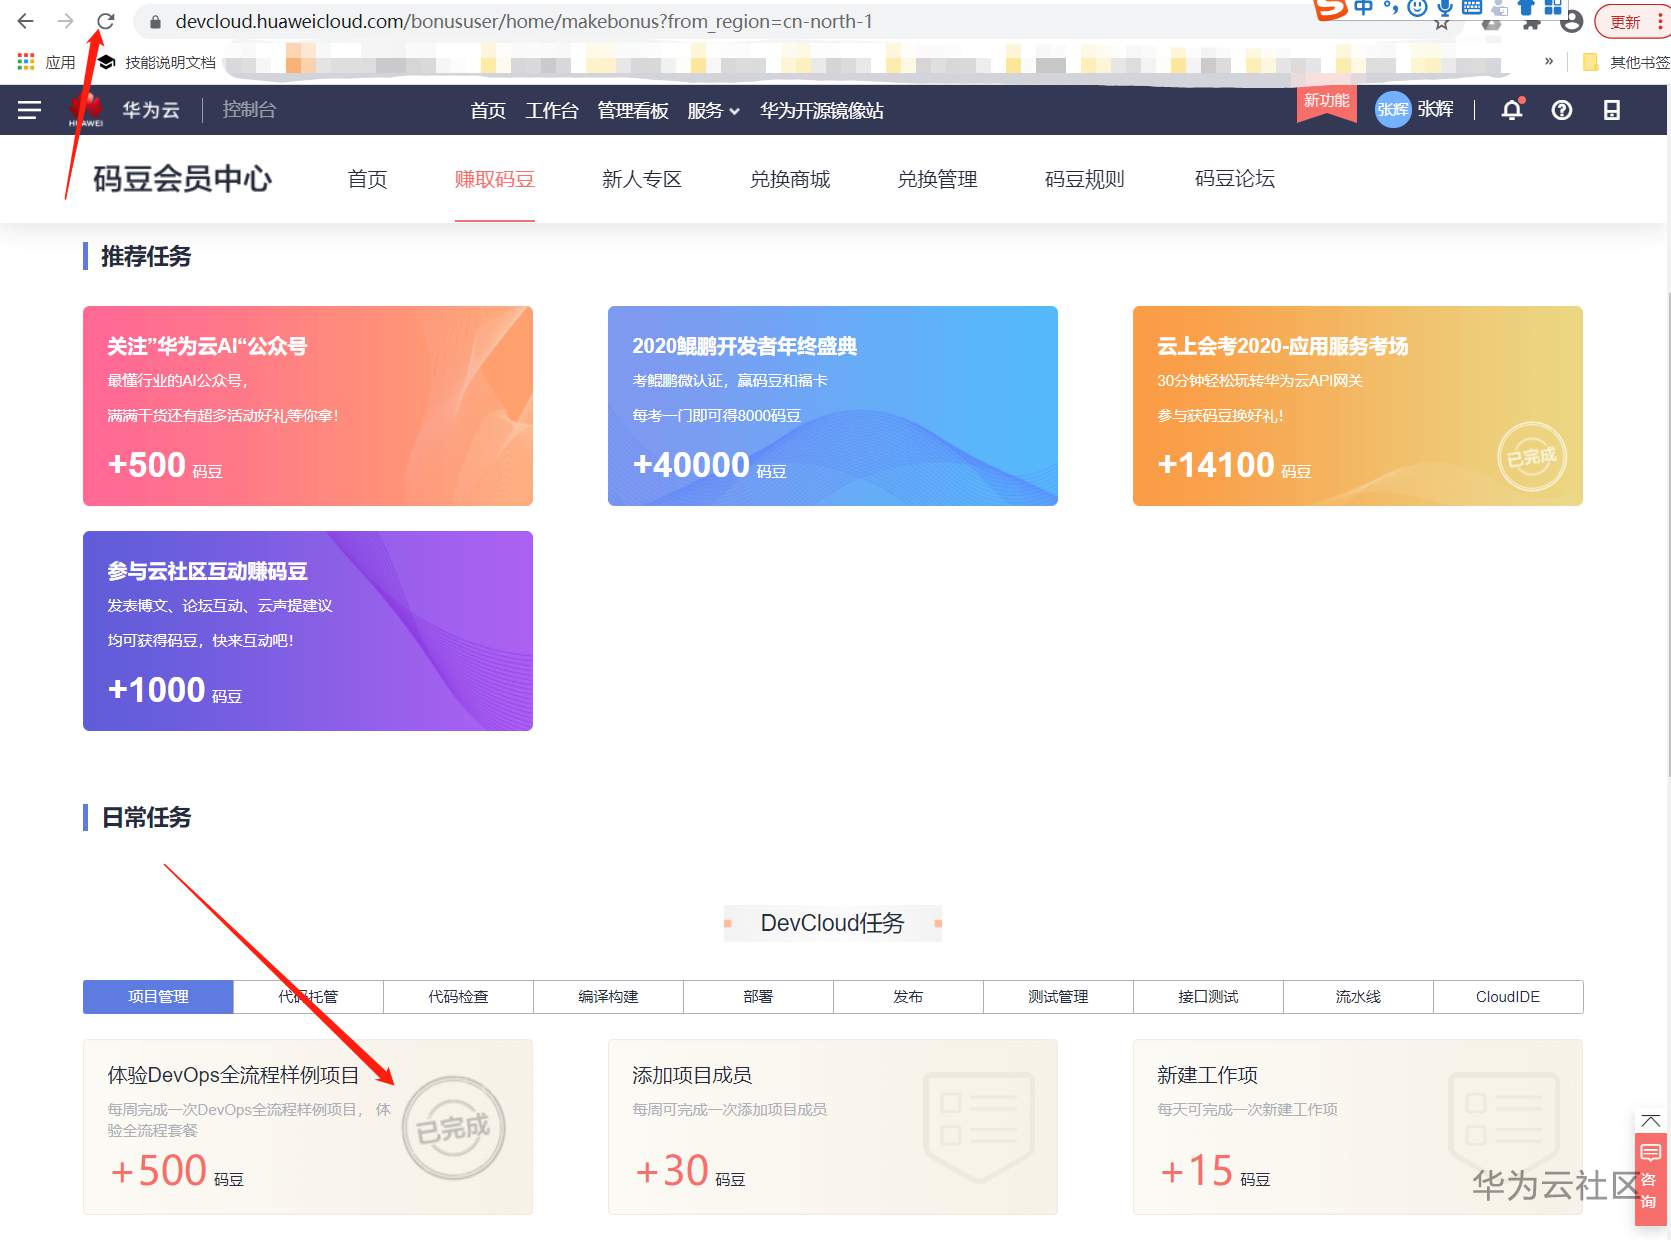Open 工作台 in the top navigation
This screenshot has width=1671, height=1240.
pyautogui.click(x=552, y=111)
